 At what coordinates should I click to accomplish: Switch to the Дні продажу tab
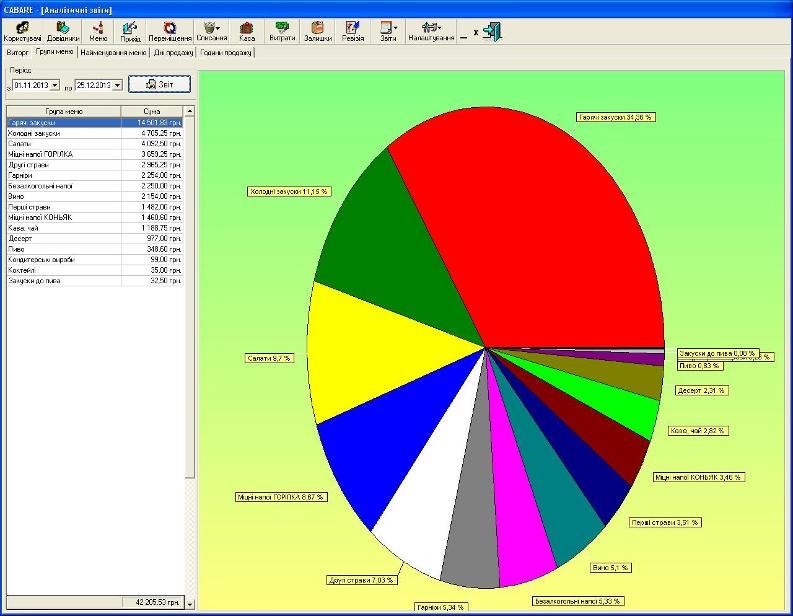[173, 53]
